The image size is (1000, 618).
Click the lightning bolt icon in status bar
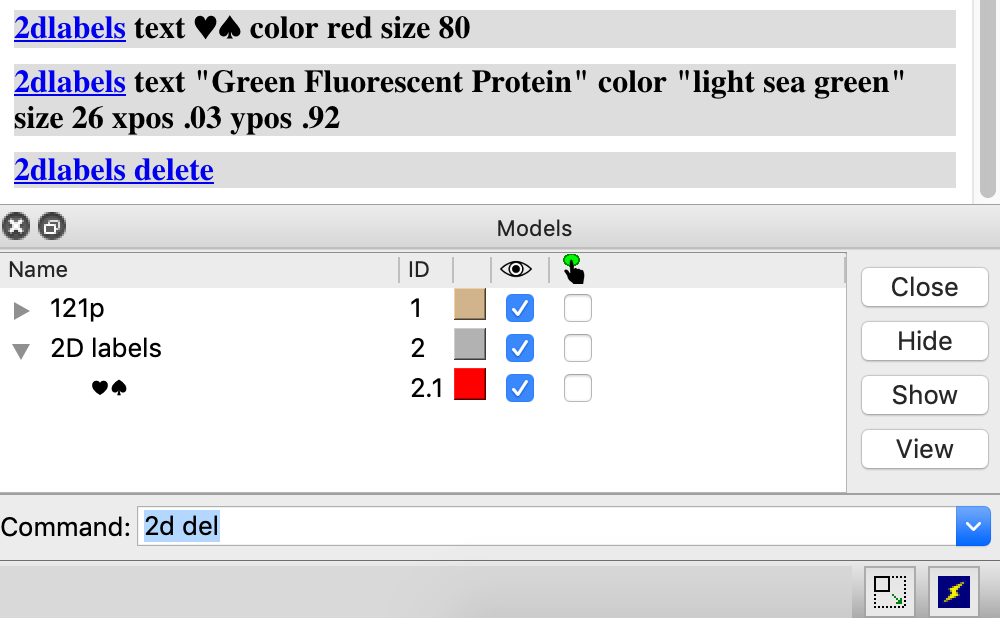coord(954,592)
